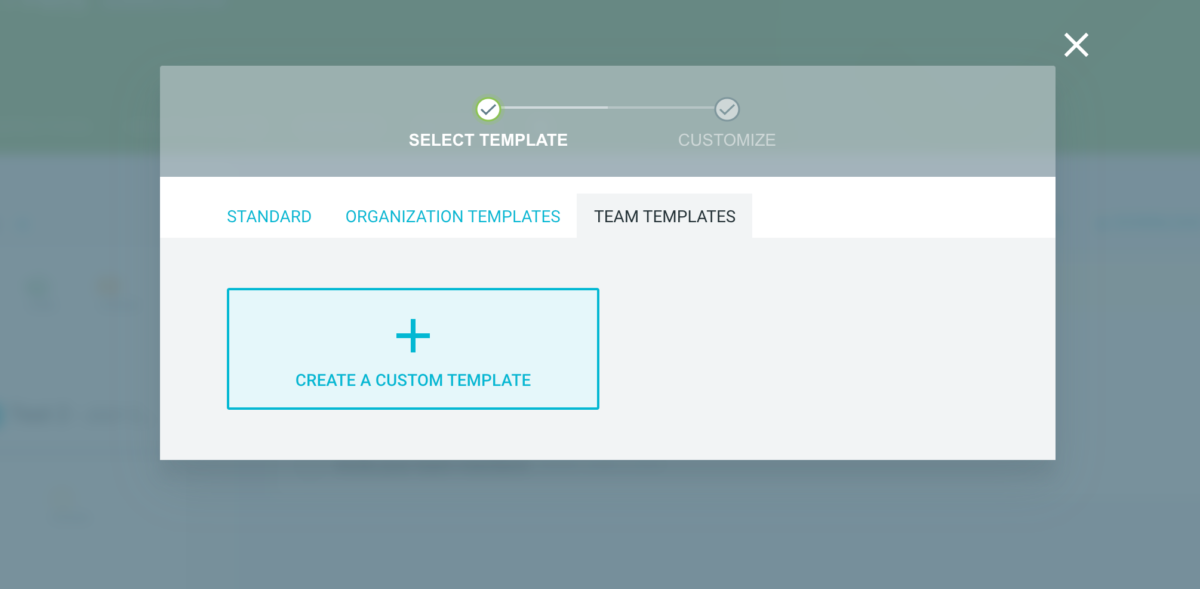The height and width of the screenshot is (589, 1200).
Task: Open the ORGANIZATION TEMPLATES tab
Action: 452,216
